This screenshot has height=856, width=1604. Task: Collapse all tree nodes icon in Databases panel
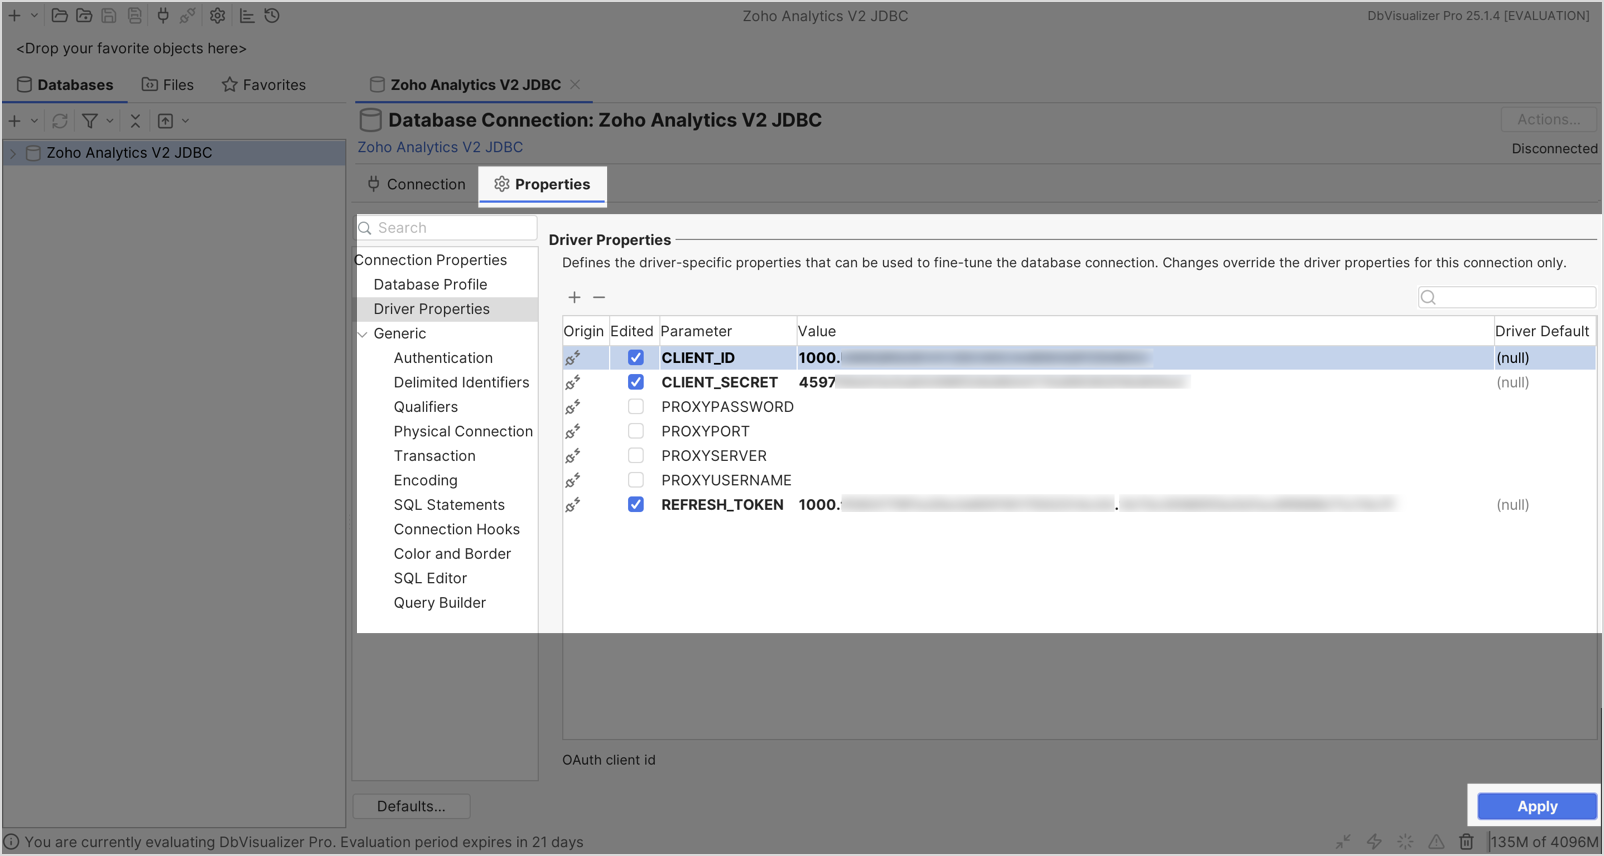coord(136,121)
